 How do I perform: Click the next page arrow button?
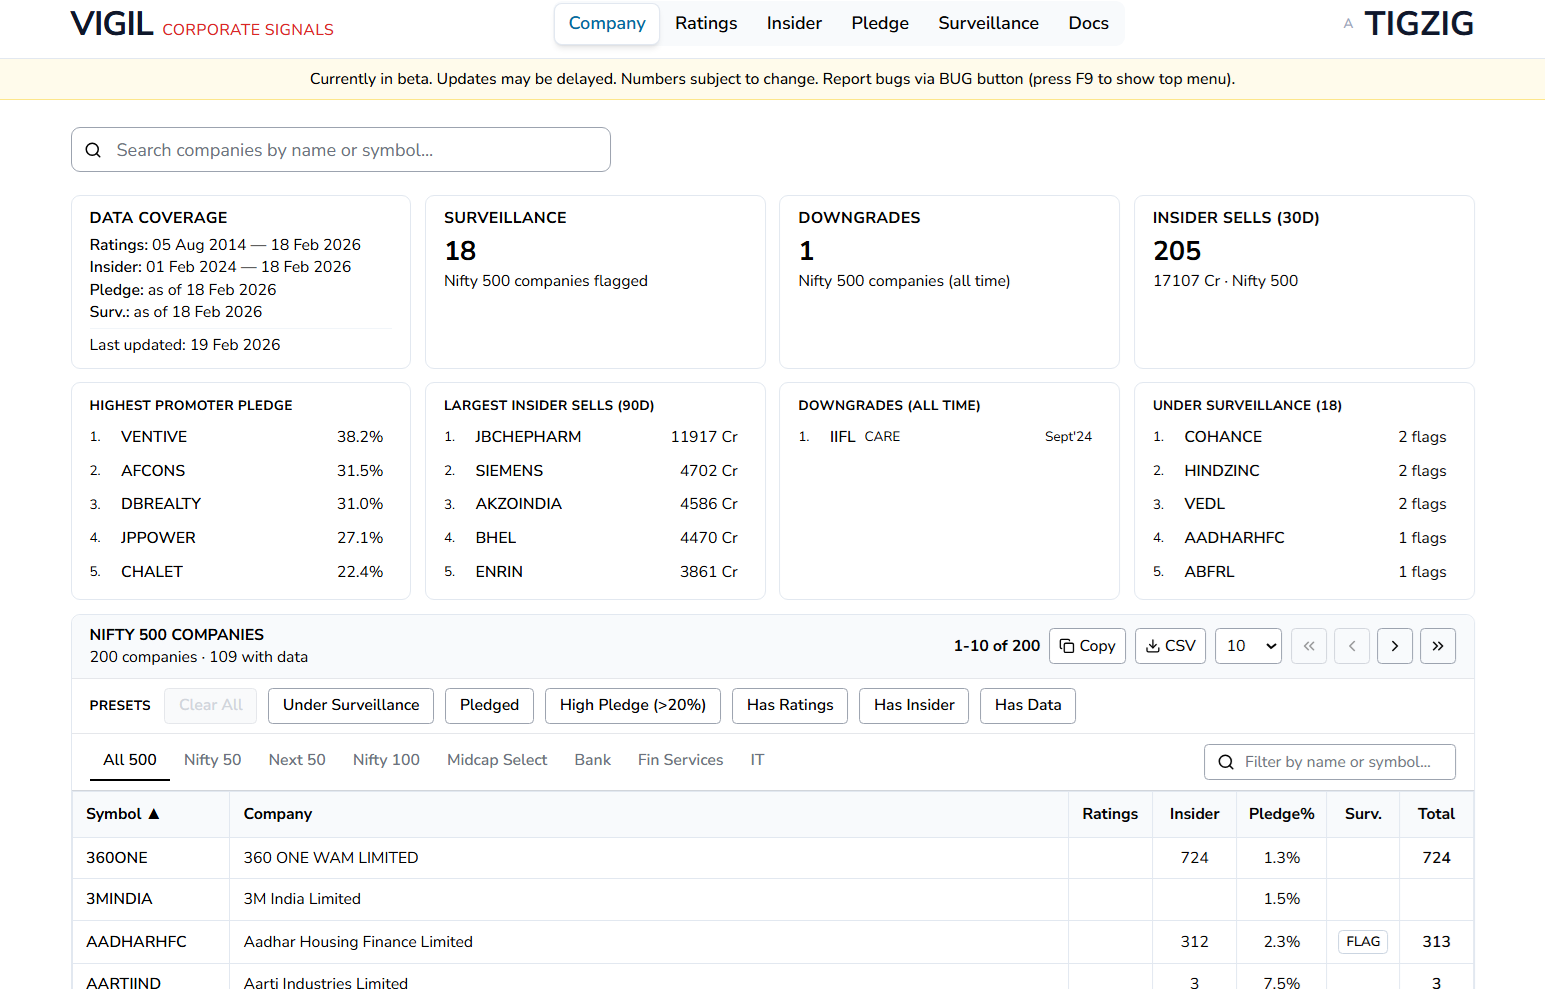1394,646
